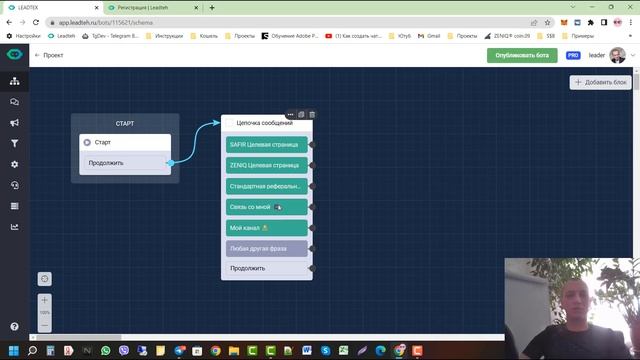Click Опубликовать бота button
This screenshot has width=640, height=360.
click(522, 55)
